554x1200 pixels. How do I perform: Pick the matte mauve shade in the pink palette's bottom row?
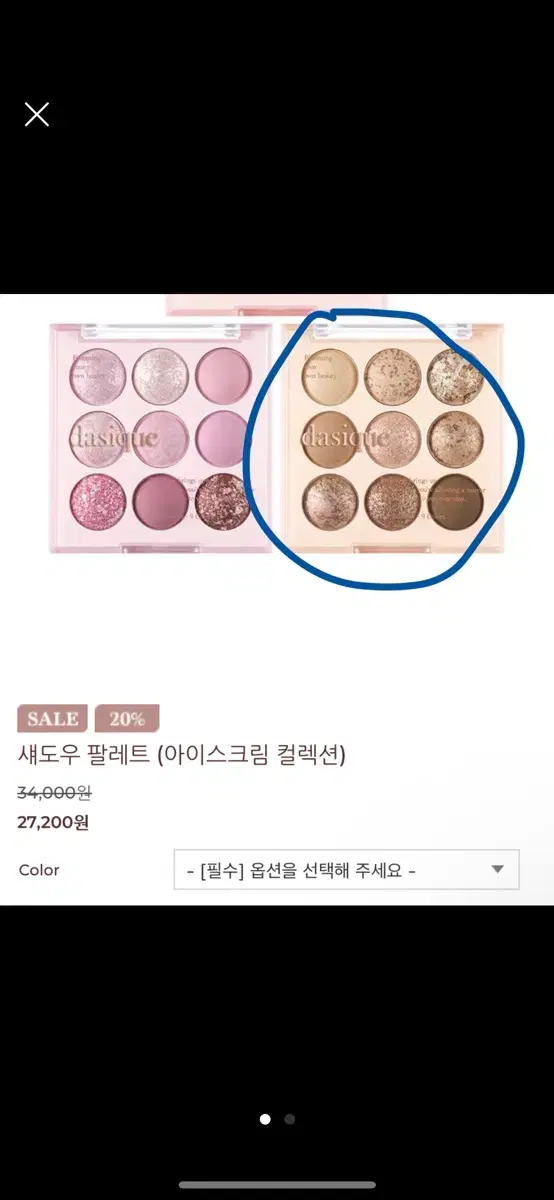(x=160, y=503)
